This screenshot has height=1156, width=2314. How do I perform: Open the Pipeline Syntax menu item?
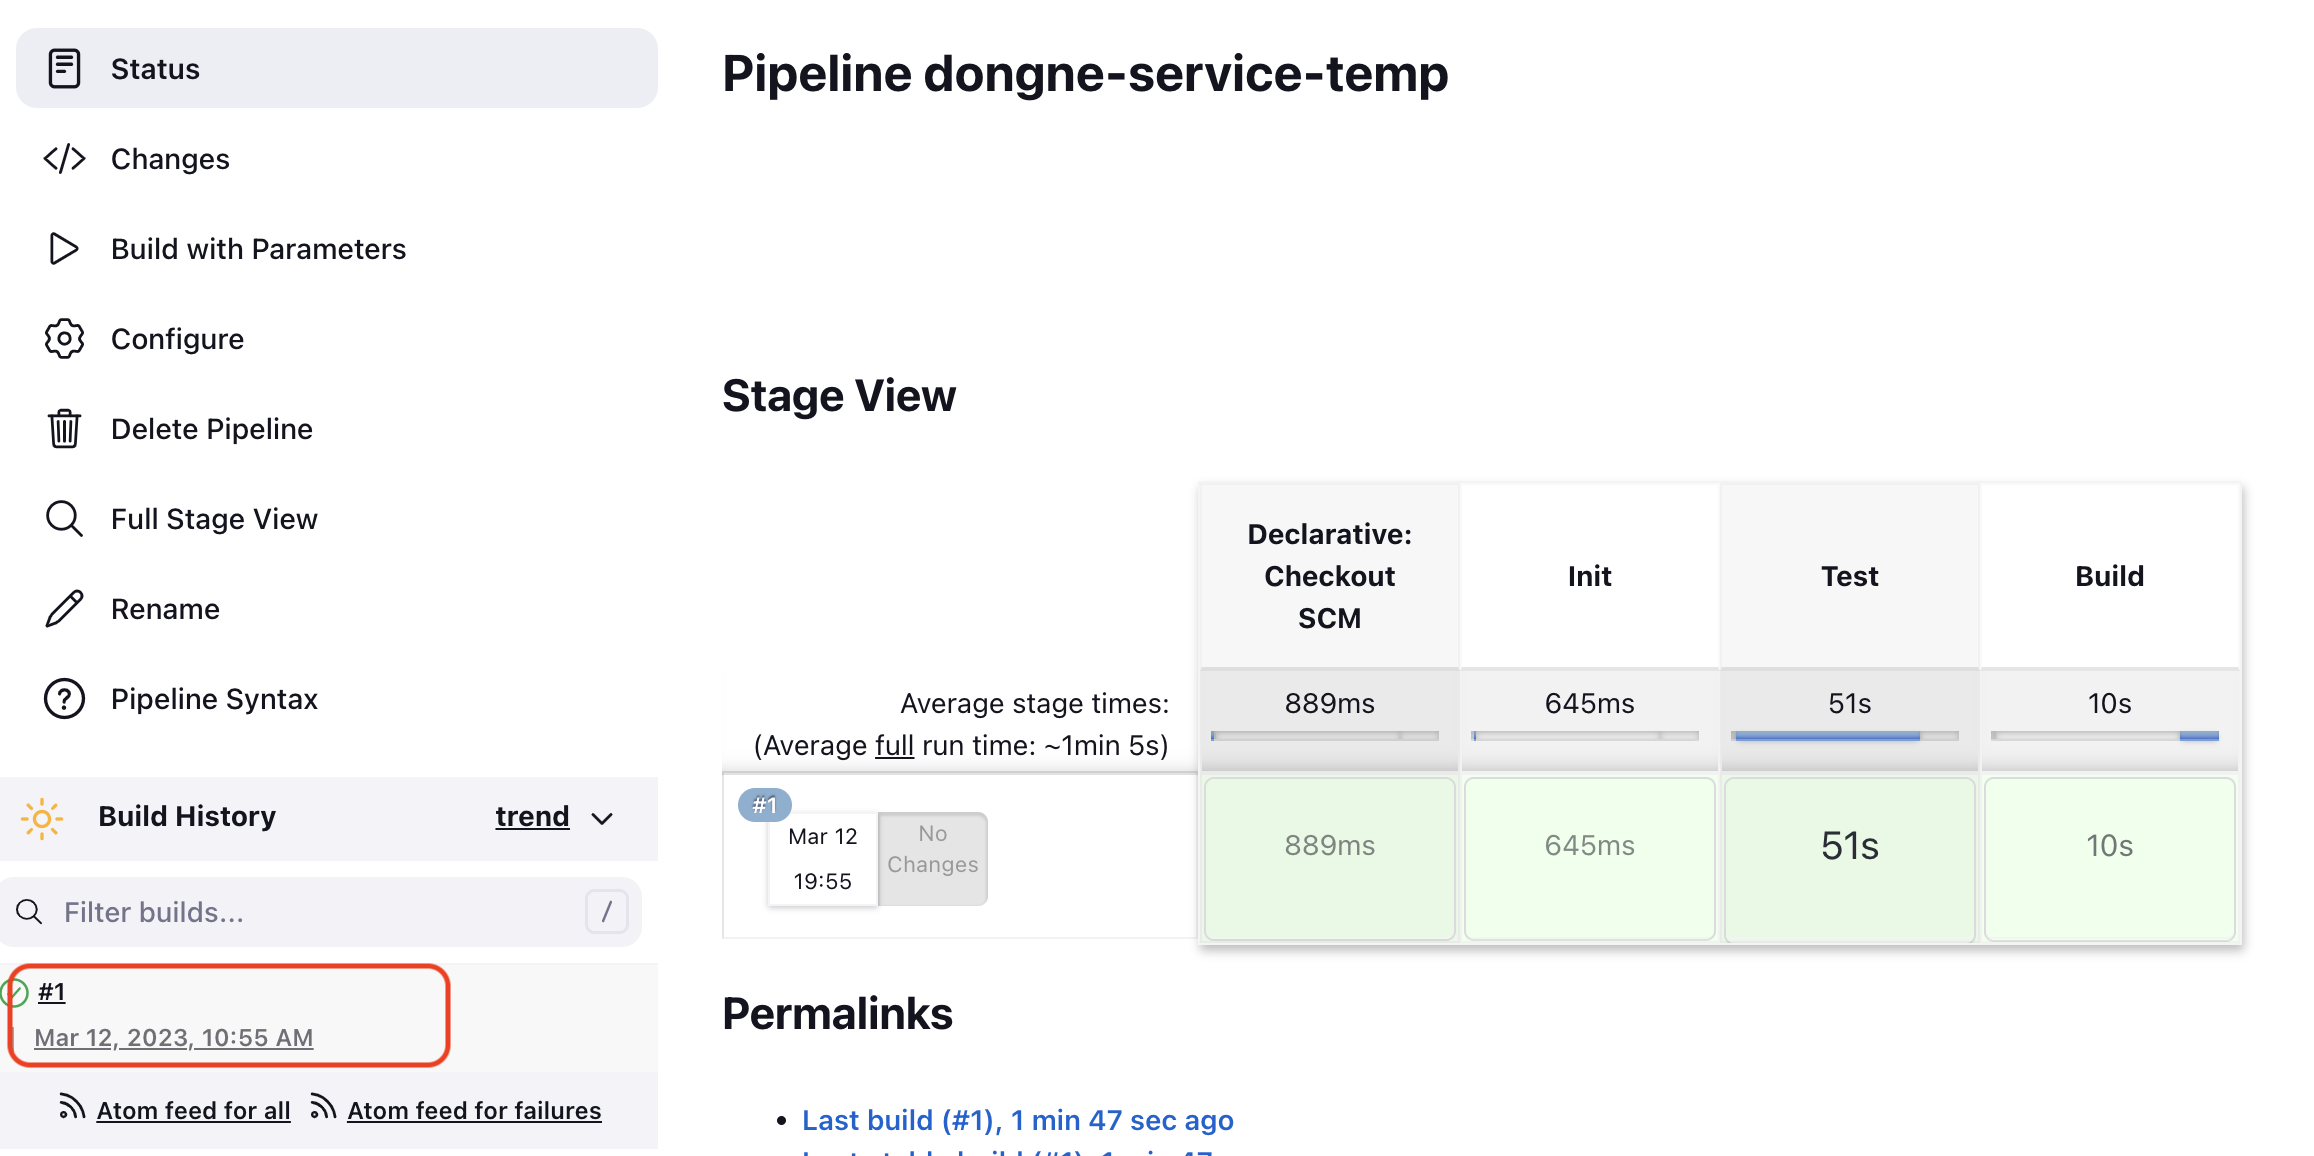214,699
